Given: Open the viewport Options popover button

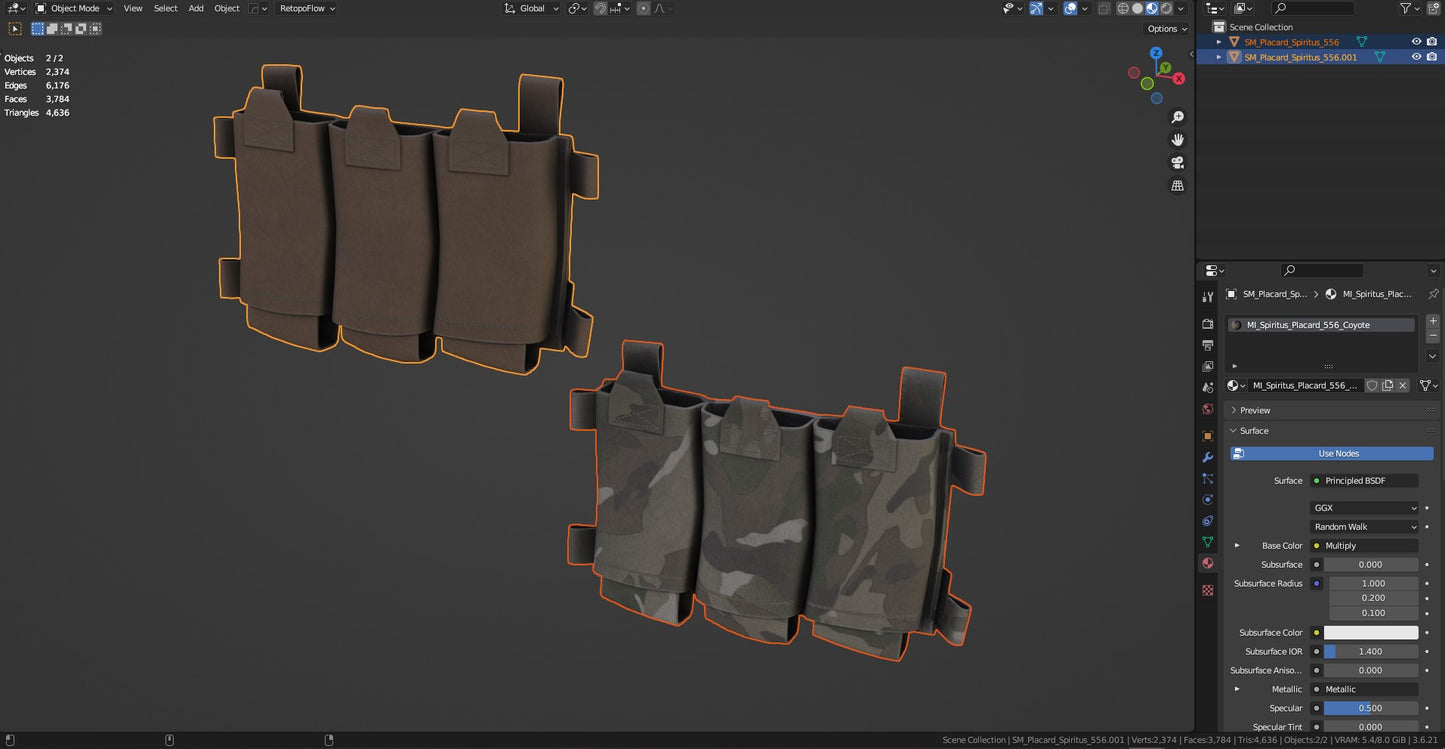Looking at the screenshot, I should click(x=1166, y=29).
